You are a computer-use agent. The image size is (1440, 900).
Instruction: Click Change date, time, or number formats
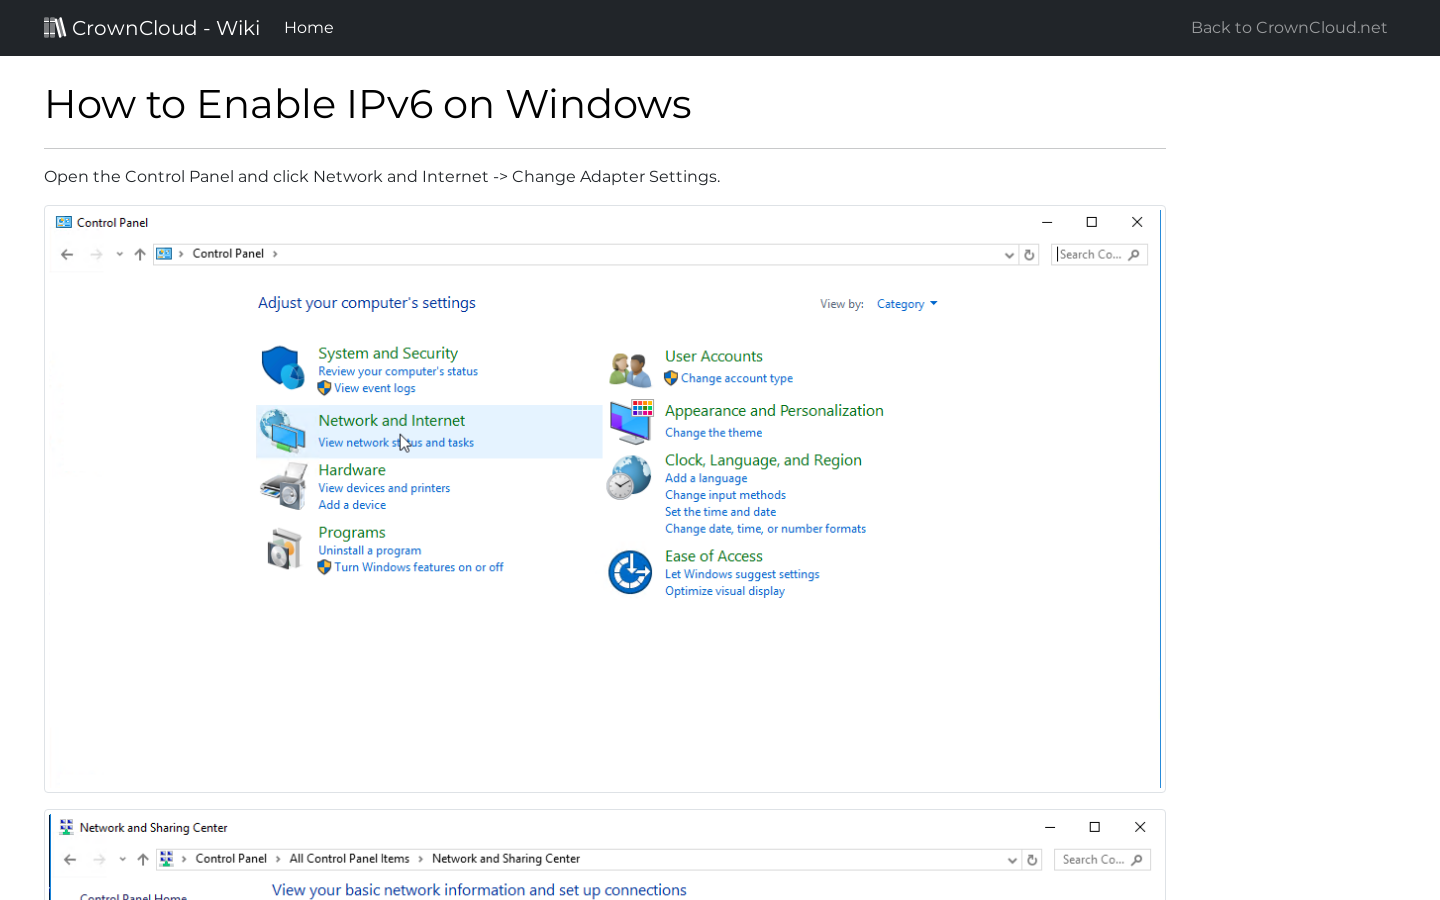tap(766, 529)
